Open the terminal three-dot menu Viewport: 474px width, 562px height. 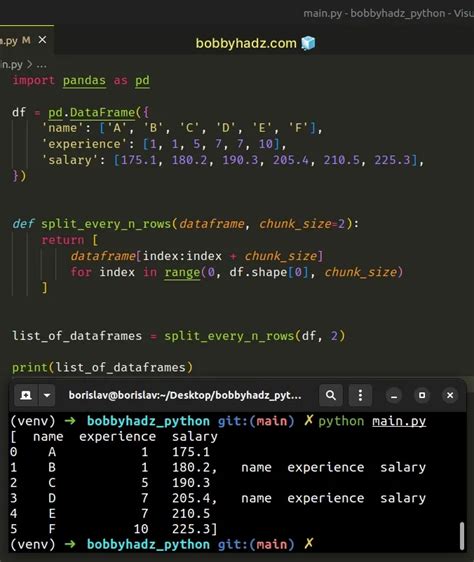click(360, 395)
